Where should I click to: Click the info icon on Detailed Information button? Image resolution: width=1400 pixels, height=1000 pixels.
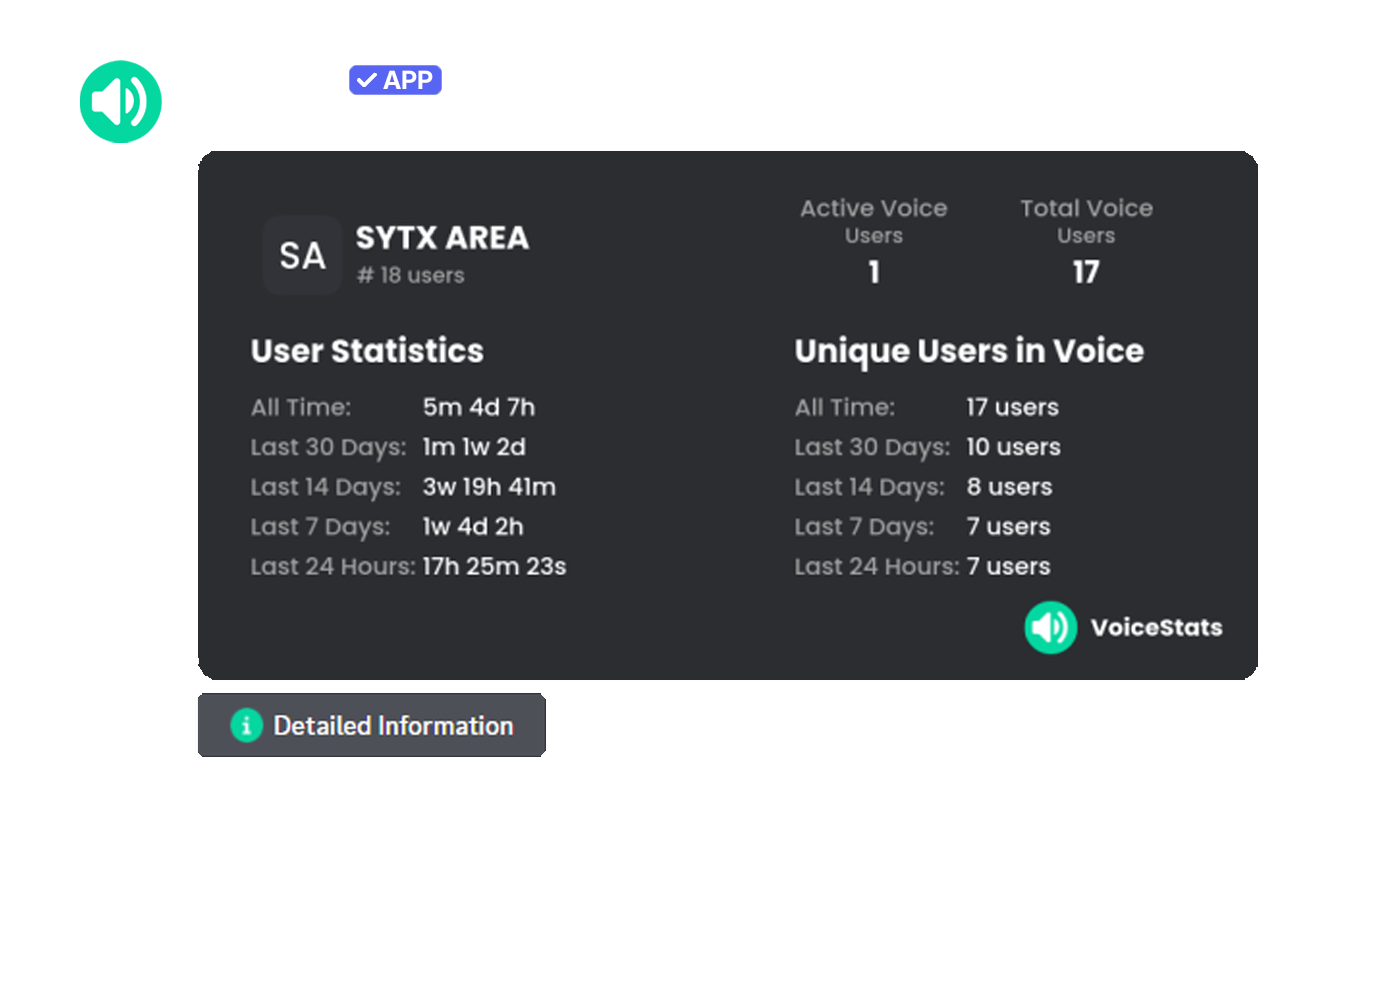[x=247, y=725]
